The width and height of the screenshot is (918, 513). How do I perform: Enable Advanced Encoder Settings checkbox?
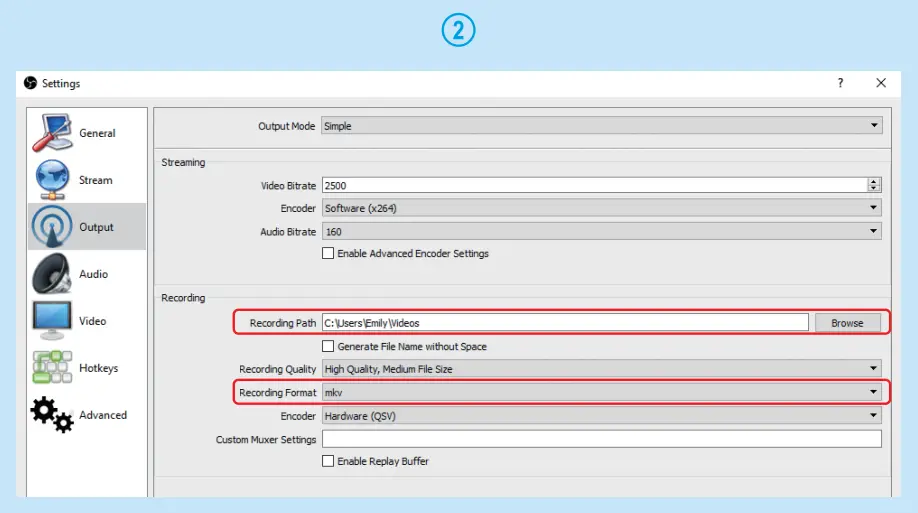point(328,254)
